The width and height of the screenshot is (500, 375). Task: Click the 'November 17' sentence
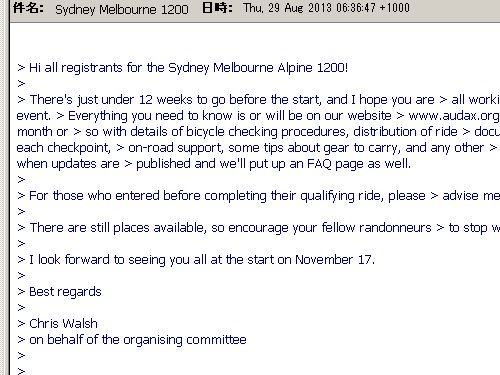[196, 260]
